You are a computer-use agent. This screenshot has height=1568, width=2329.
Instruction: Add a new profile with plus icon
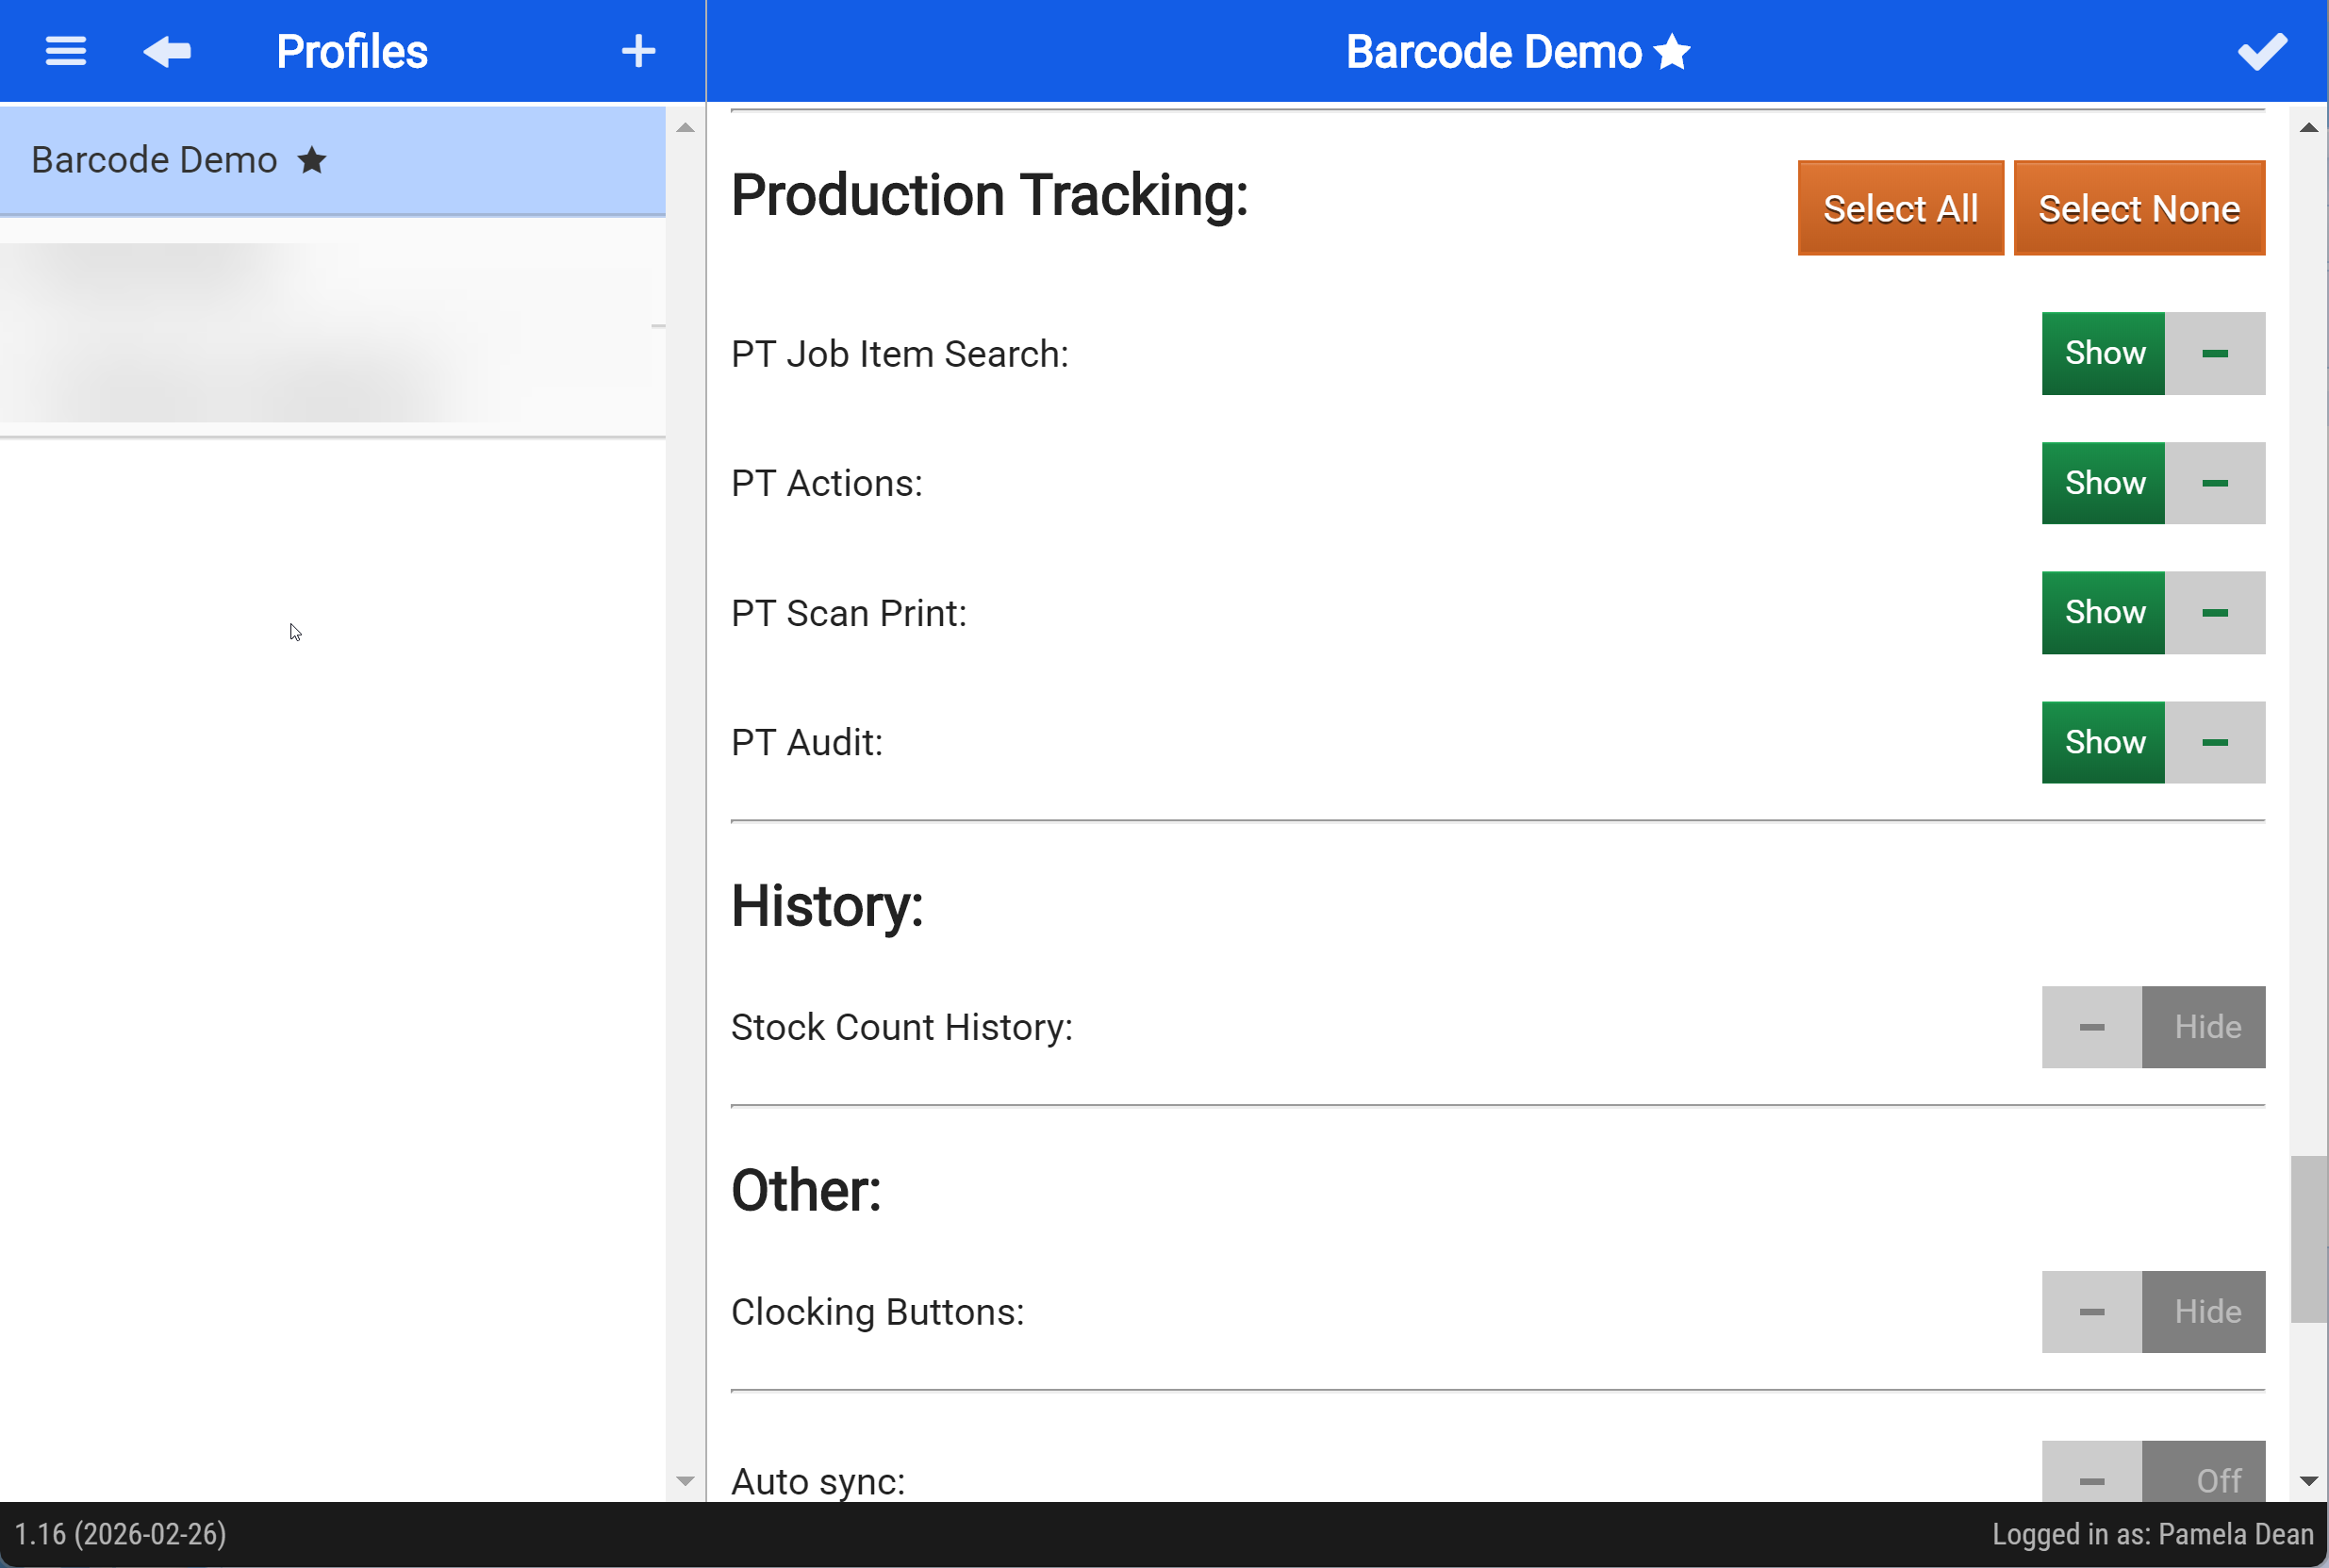(x=638, y=51)
